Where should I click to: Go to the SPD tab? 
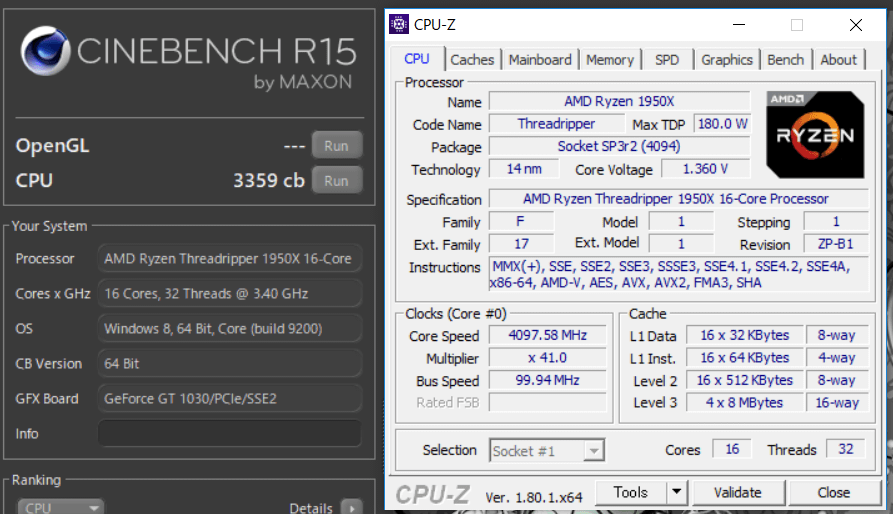[667, 60]
